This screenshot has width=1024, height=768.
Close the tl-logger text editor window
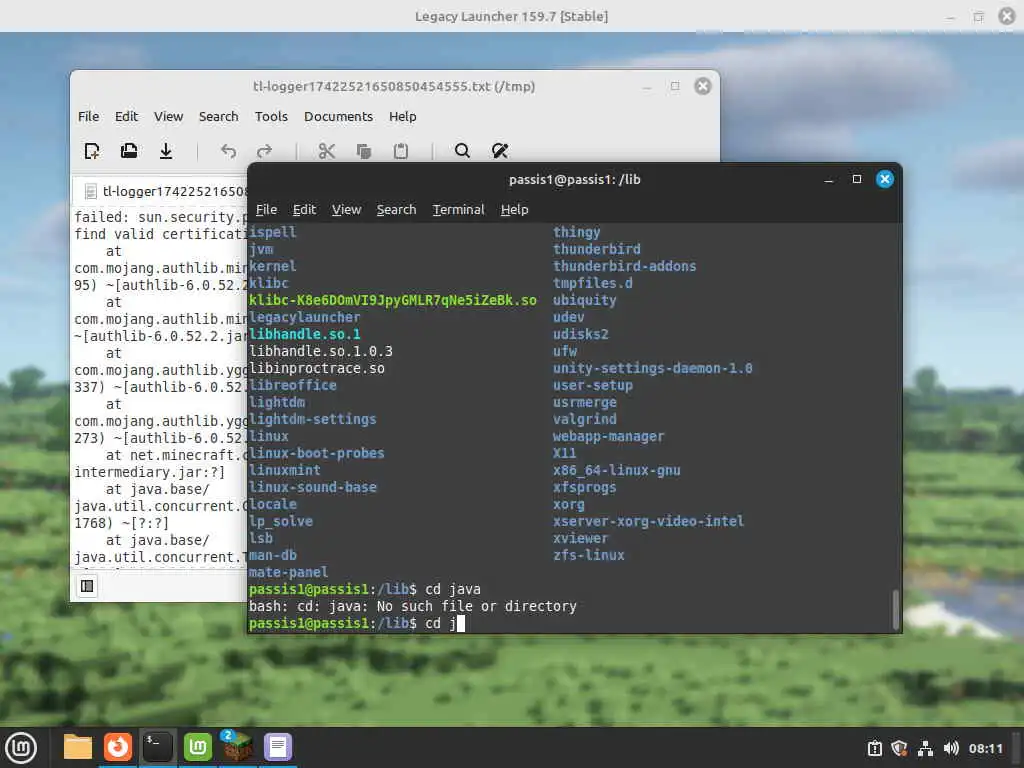(x=703, y=86)
